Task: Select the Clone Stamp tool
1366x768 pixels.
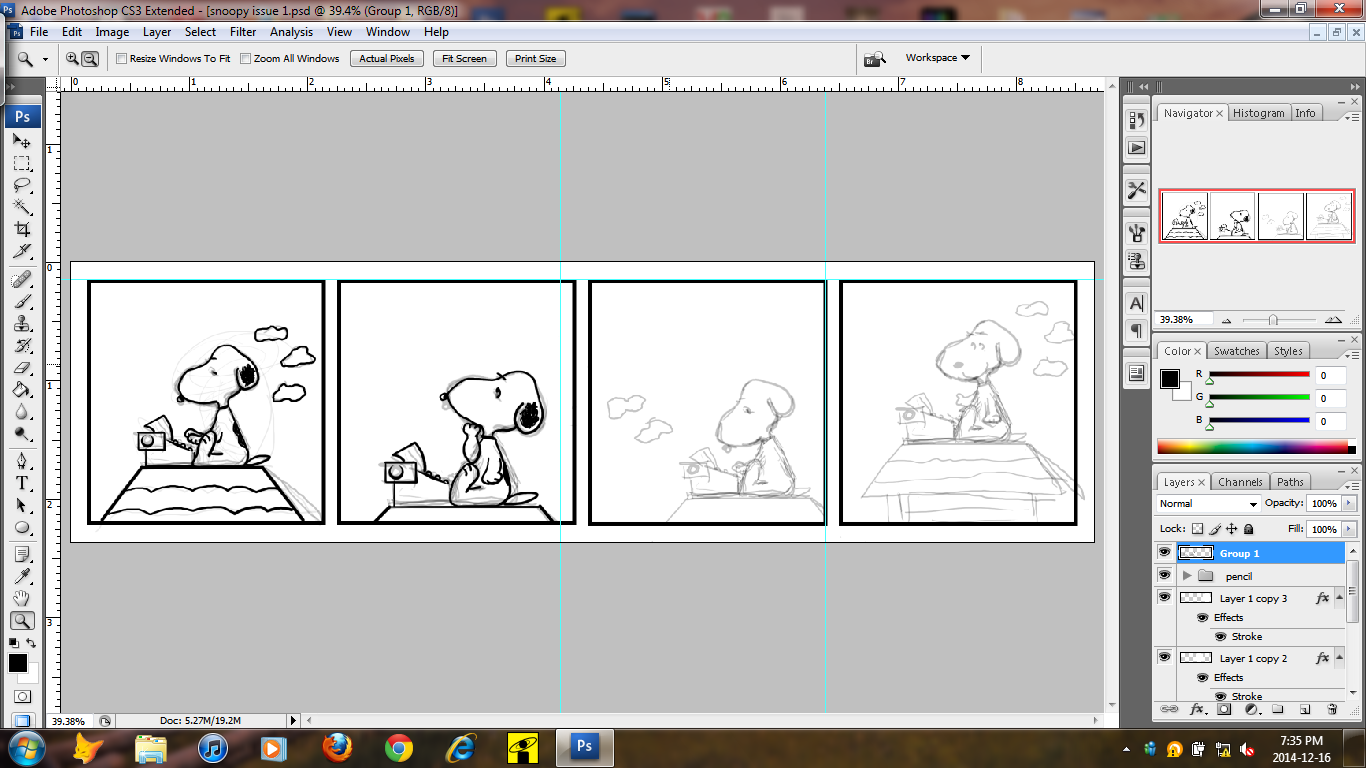Action: [x=22, y=323]
